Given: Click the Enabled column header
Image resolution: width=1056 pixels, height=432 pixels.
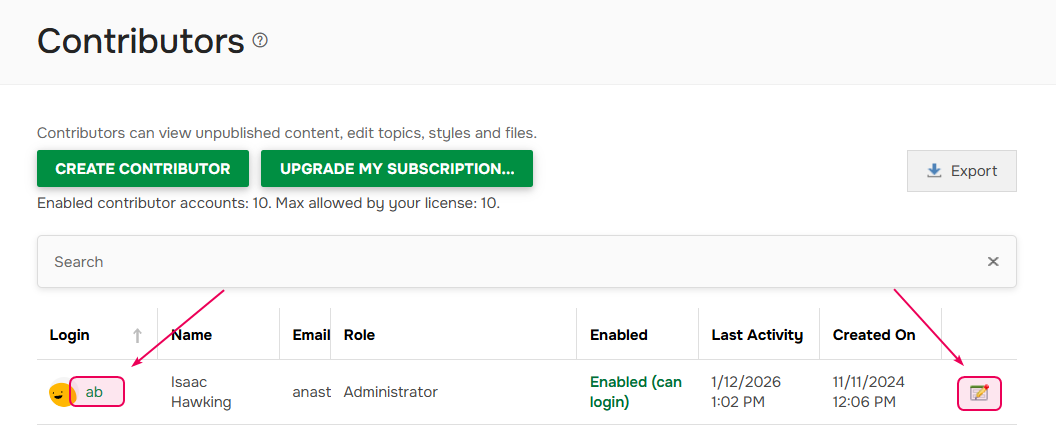Looking at the screenshot, I should (x=619, y=335).
